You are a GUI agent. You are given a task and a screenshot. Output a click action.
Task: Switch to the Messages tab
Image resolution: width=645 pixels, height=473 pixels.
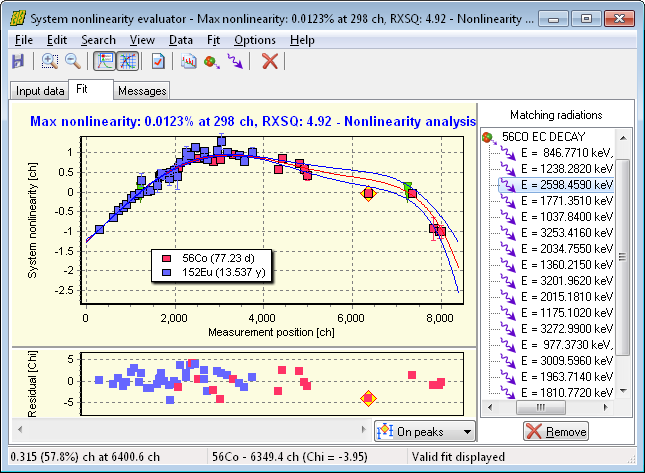pos(142,91)
